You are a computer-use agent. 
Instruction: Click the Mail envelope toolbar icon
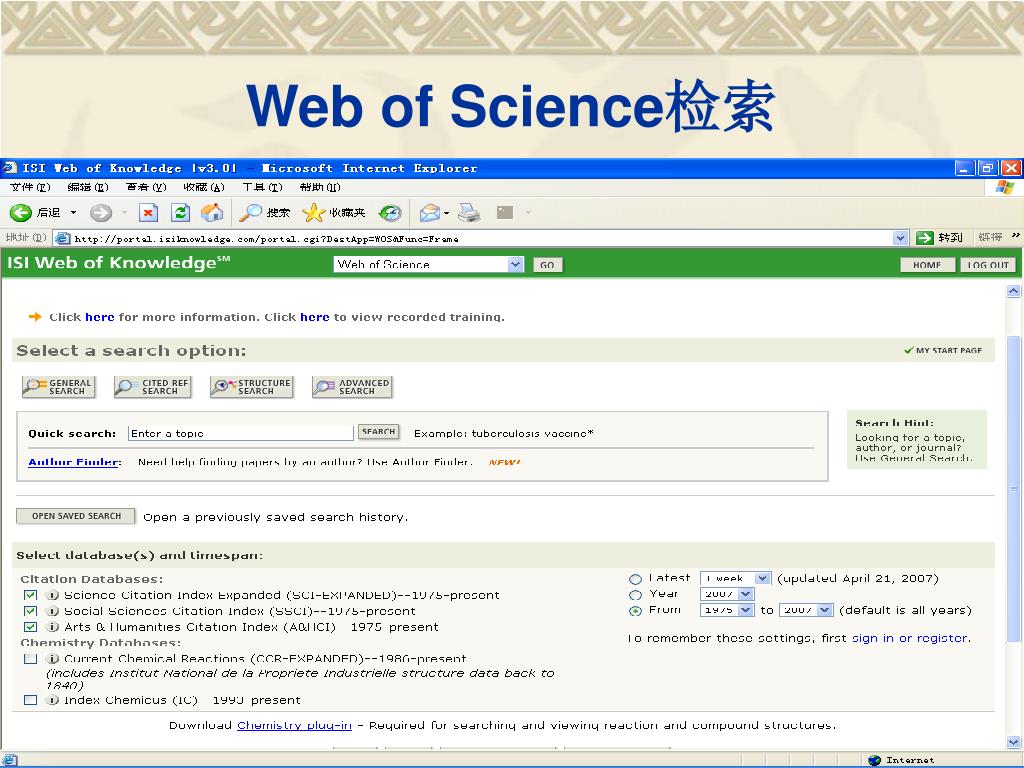click(430, 212)
